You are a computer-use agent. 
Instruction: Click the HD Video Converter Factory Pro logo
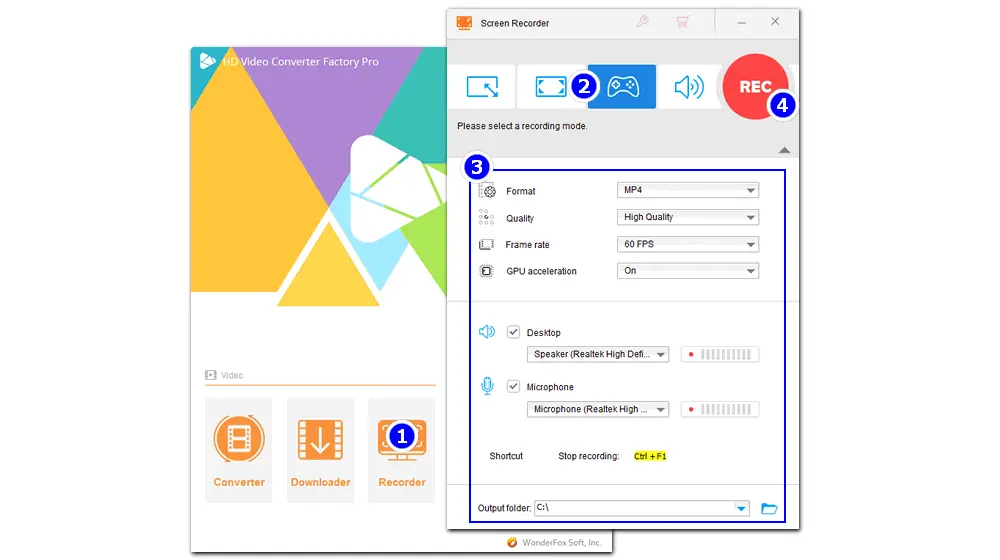(x=207, y=61)
